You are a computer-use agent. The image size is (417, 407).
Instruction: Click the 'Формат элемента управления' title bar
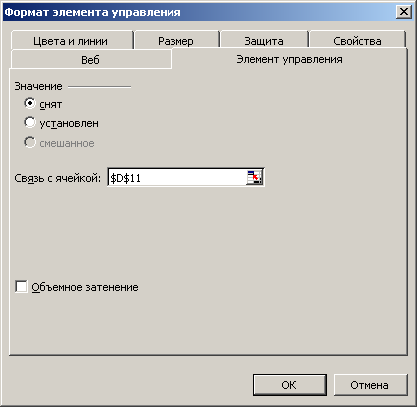point(200,12)
